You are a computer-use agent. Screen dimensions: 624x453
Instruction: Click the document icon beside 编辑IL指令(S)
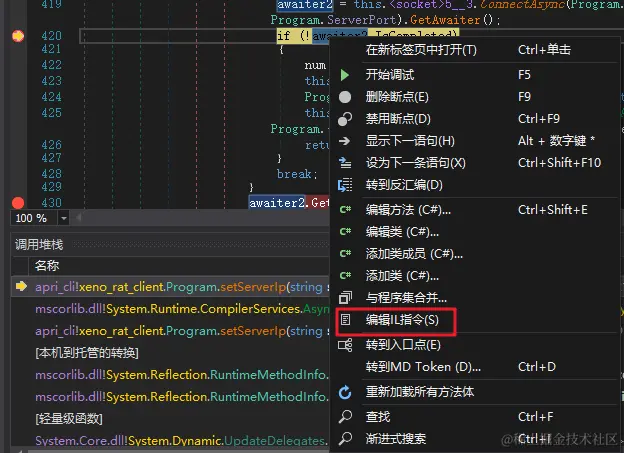[345, 319]
